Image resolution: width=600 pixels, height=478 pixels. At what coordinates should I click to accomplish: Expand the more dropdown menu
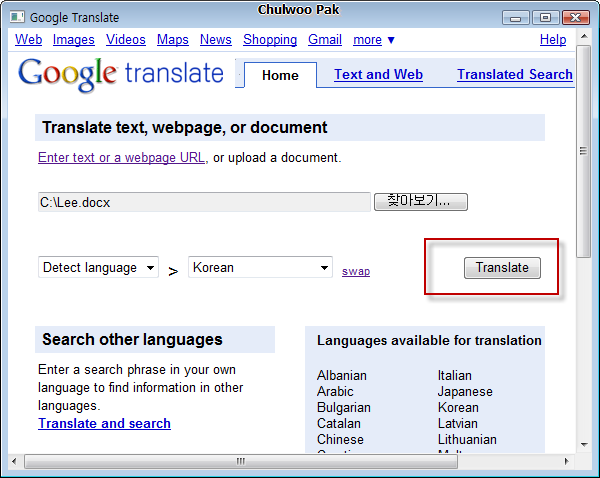click(x=373, y=39)
